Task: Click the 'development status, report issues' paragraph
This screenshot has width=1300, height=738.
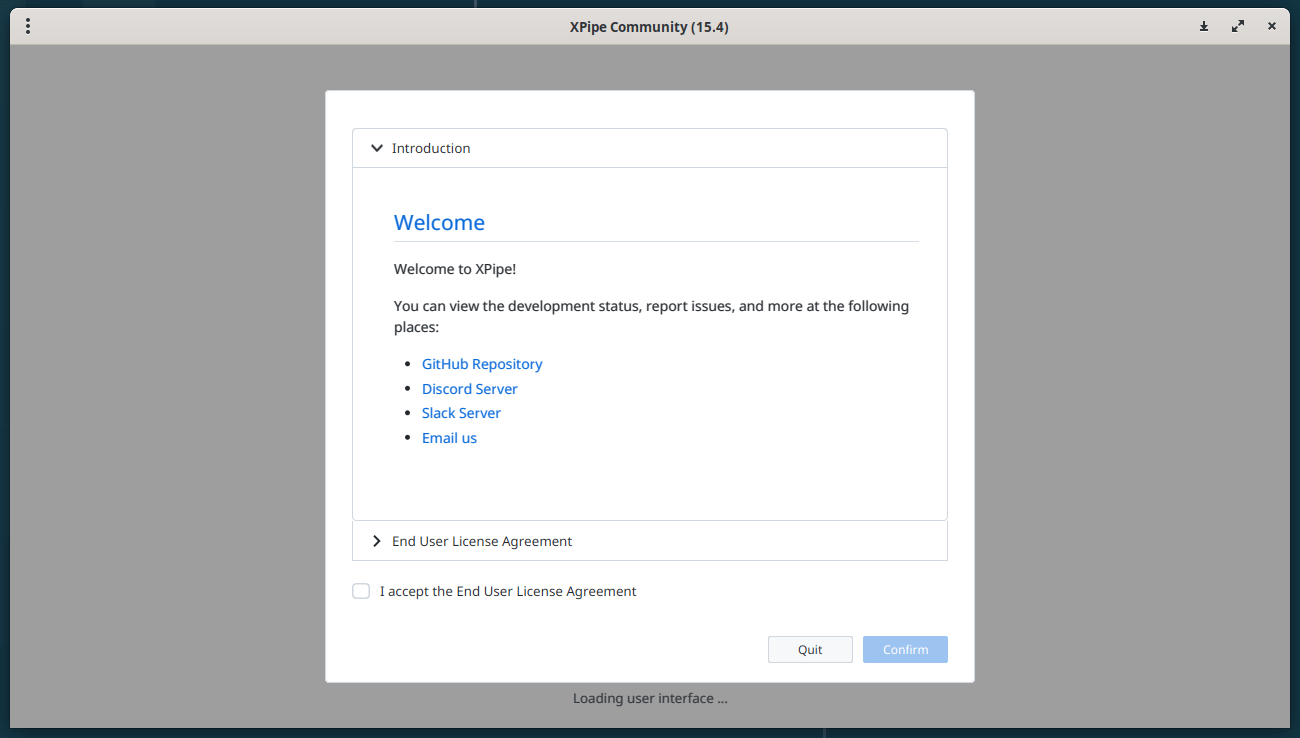Action: pyautogui.click(x=651, y=316)
